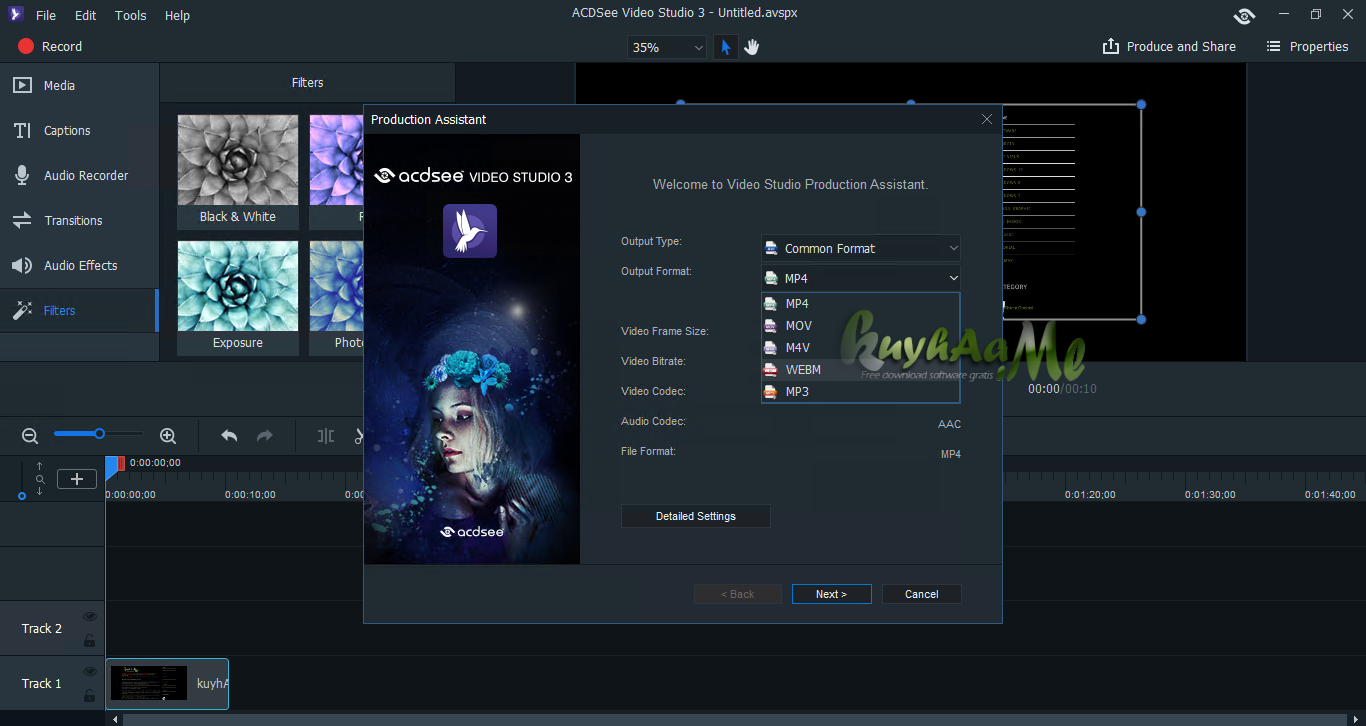Open the Properties panel

[1307, 46]
